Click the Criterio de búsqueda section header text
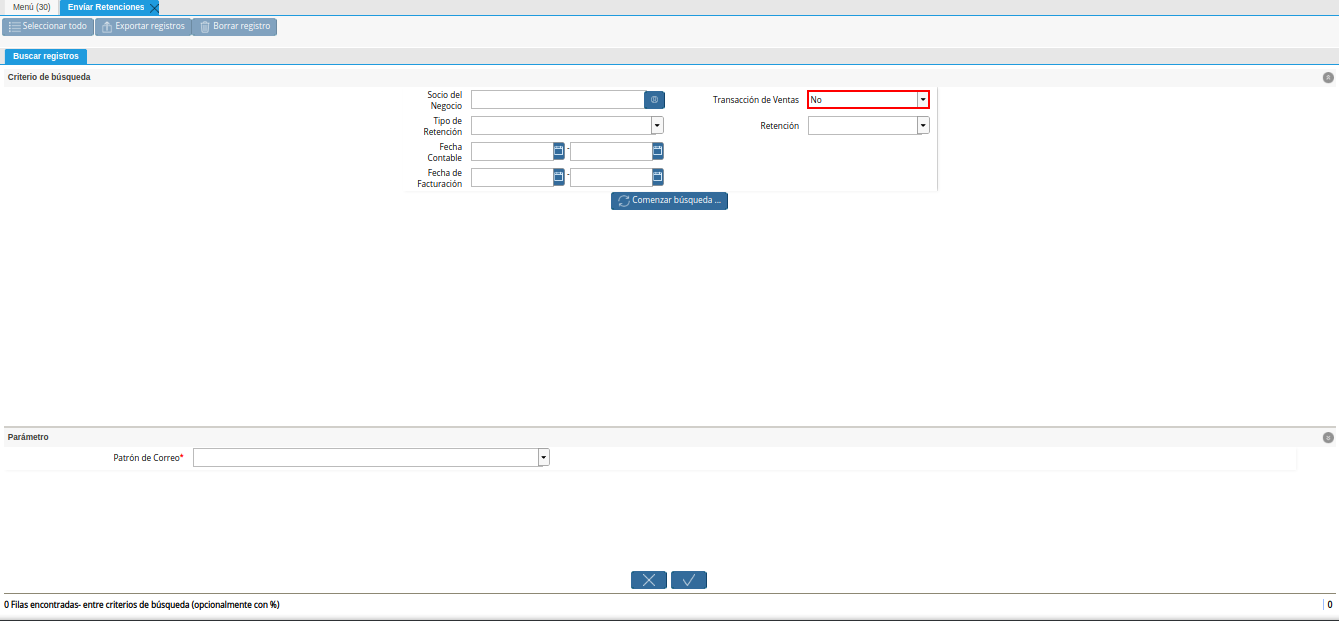Viewport: 1339px width, 621px height. pos(50,77)
